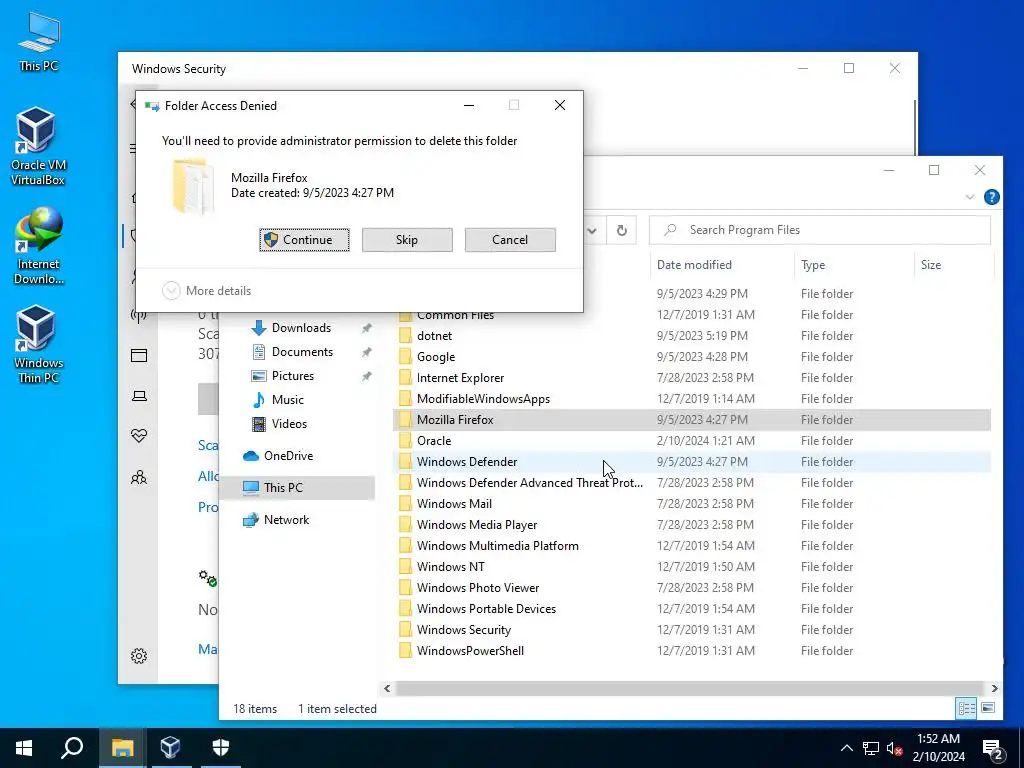Open the Windows Start menu
The image size is (1024, 768).
[x=24, y=748]
